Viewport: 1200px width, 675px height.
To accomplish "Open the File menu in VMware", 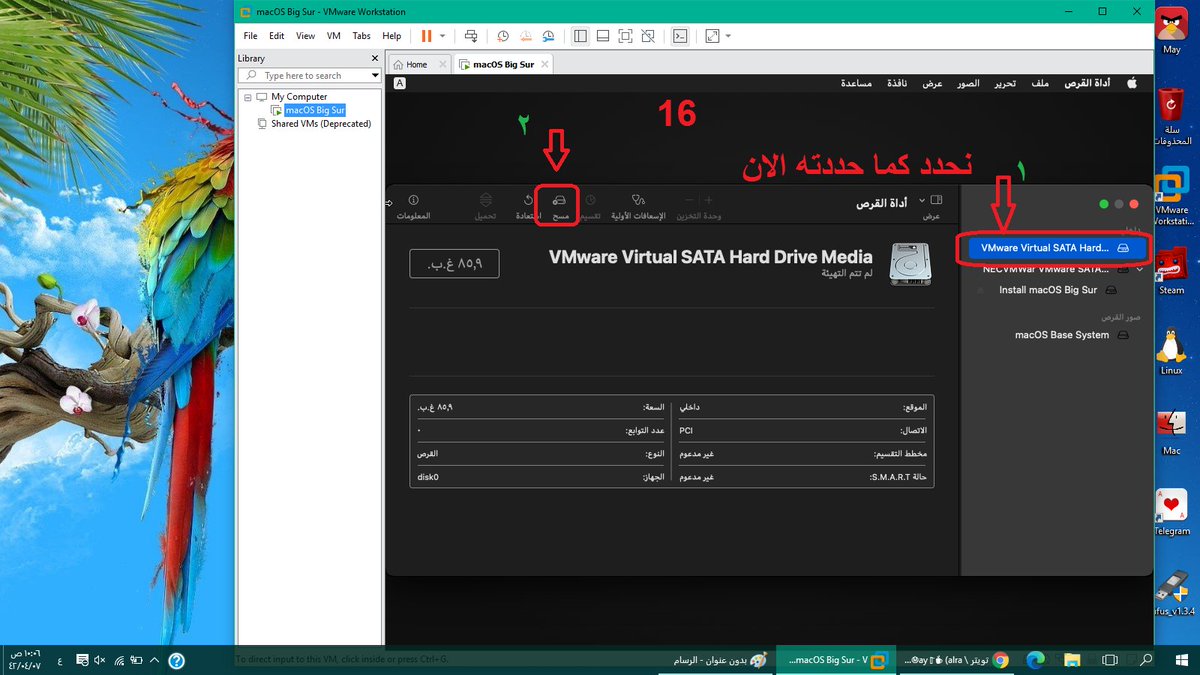I will point(251,36).
